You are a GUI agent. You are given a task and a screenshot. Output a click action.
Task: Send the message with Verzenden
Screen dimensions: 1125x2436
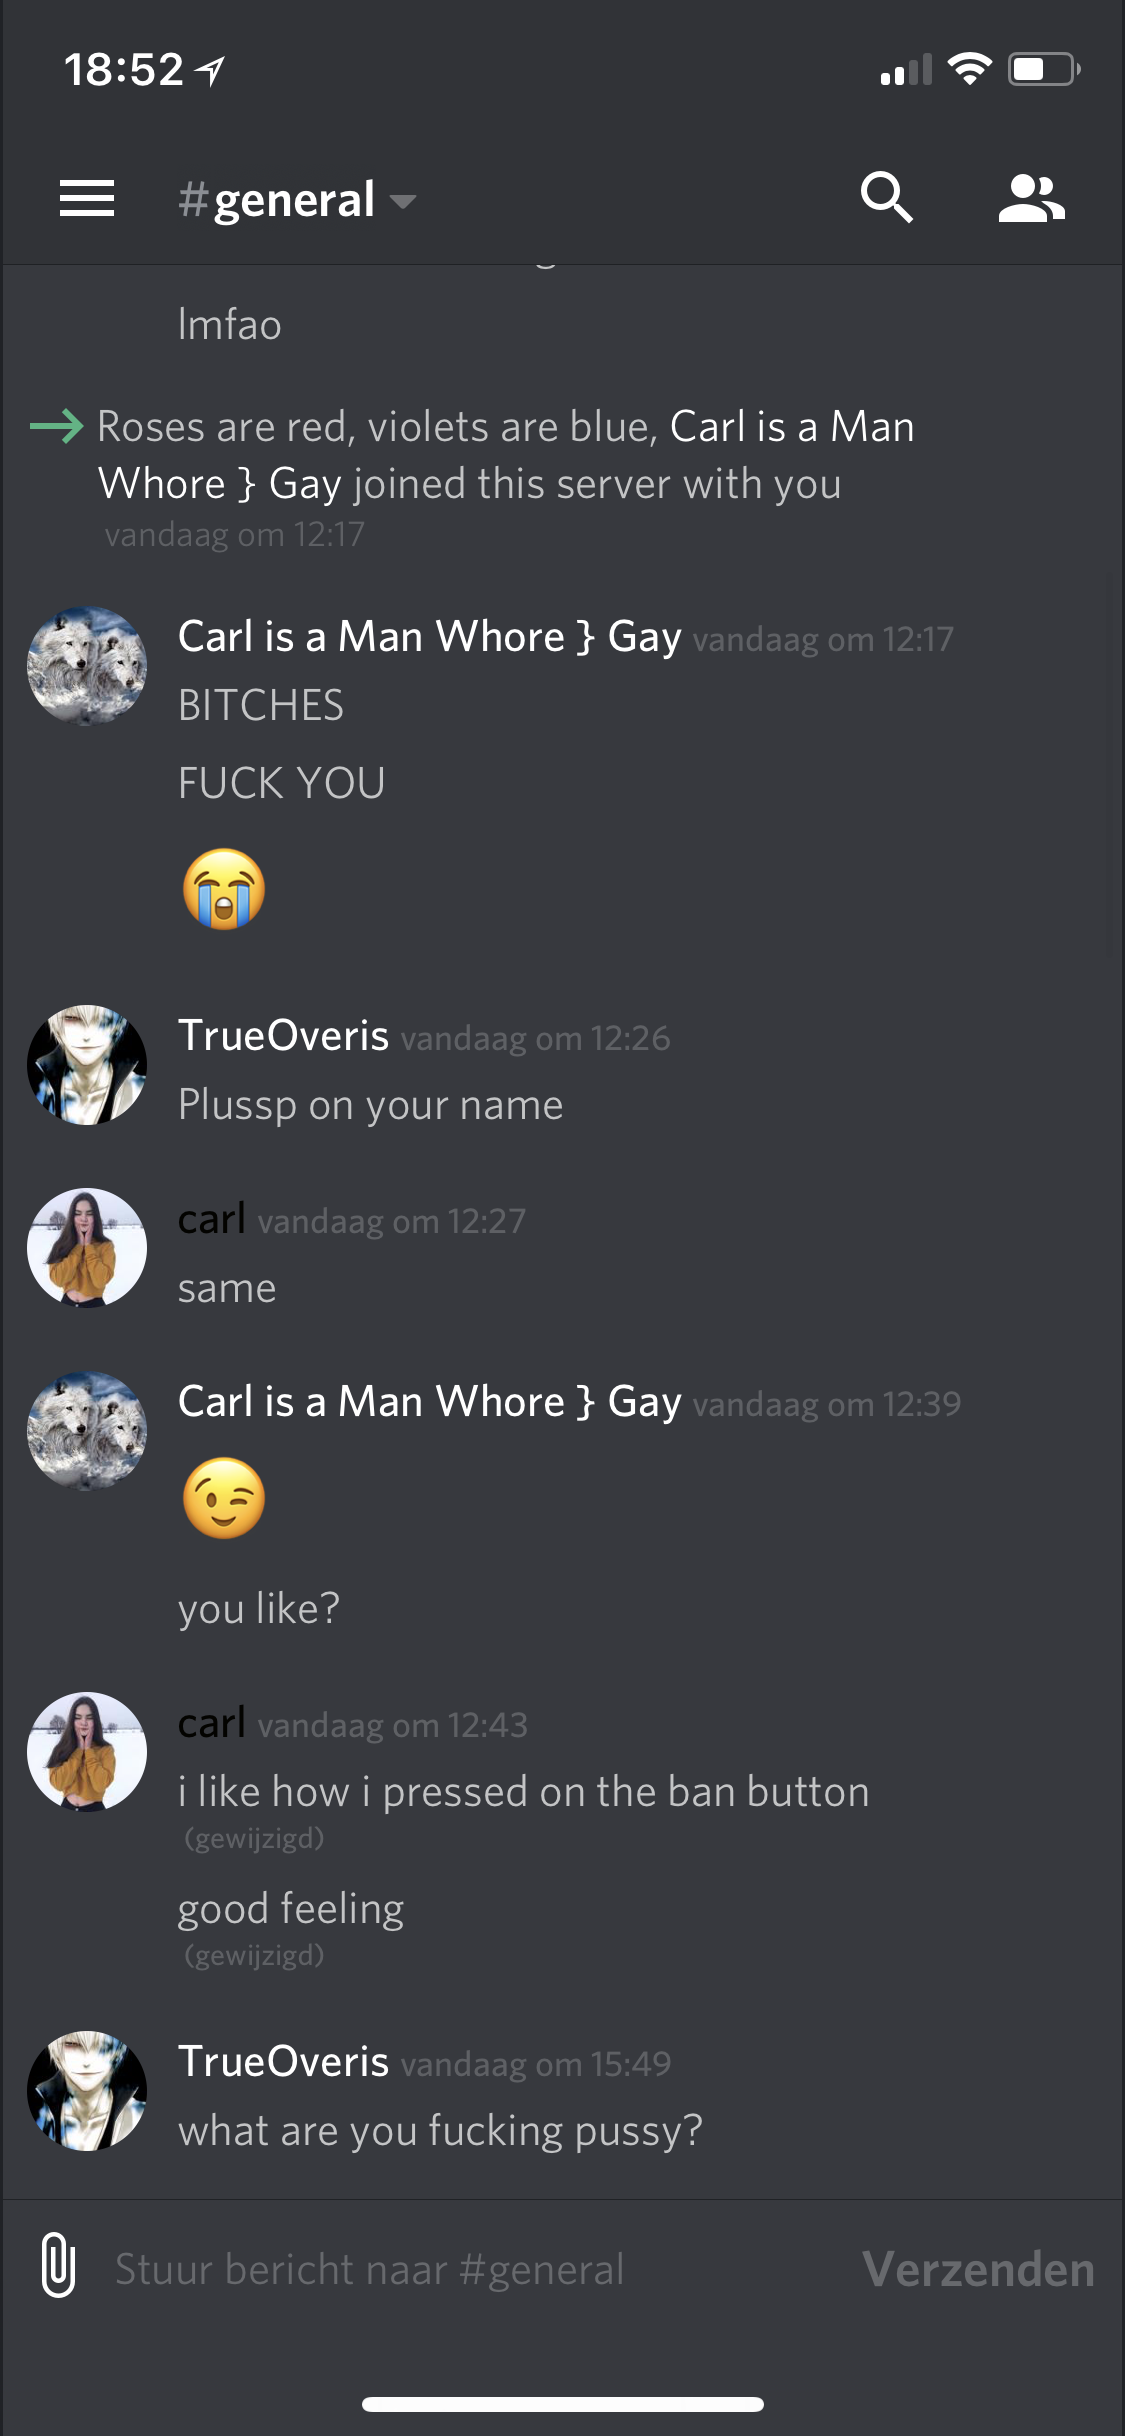pos(978,2269)
